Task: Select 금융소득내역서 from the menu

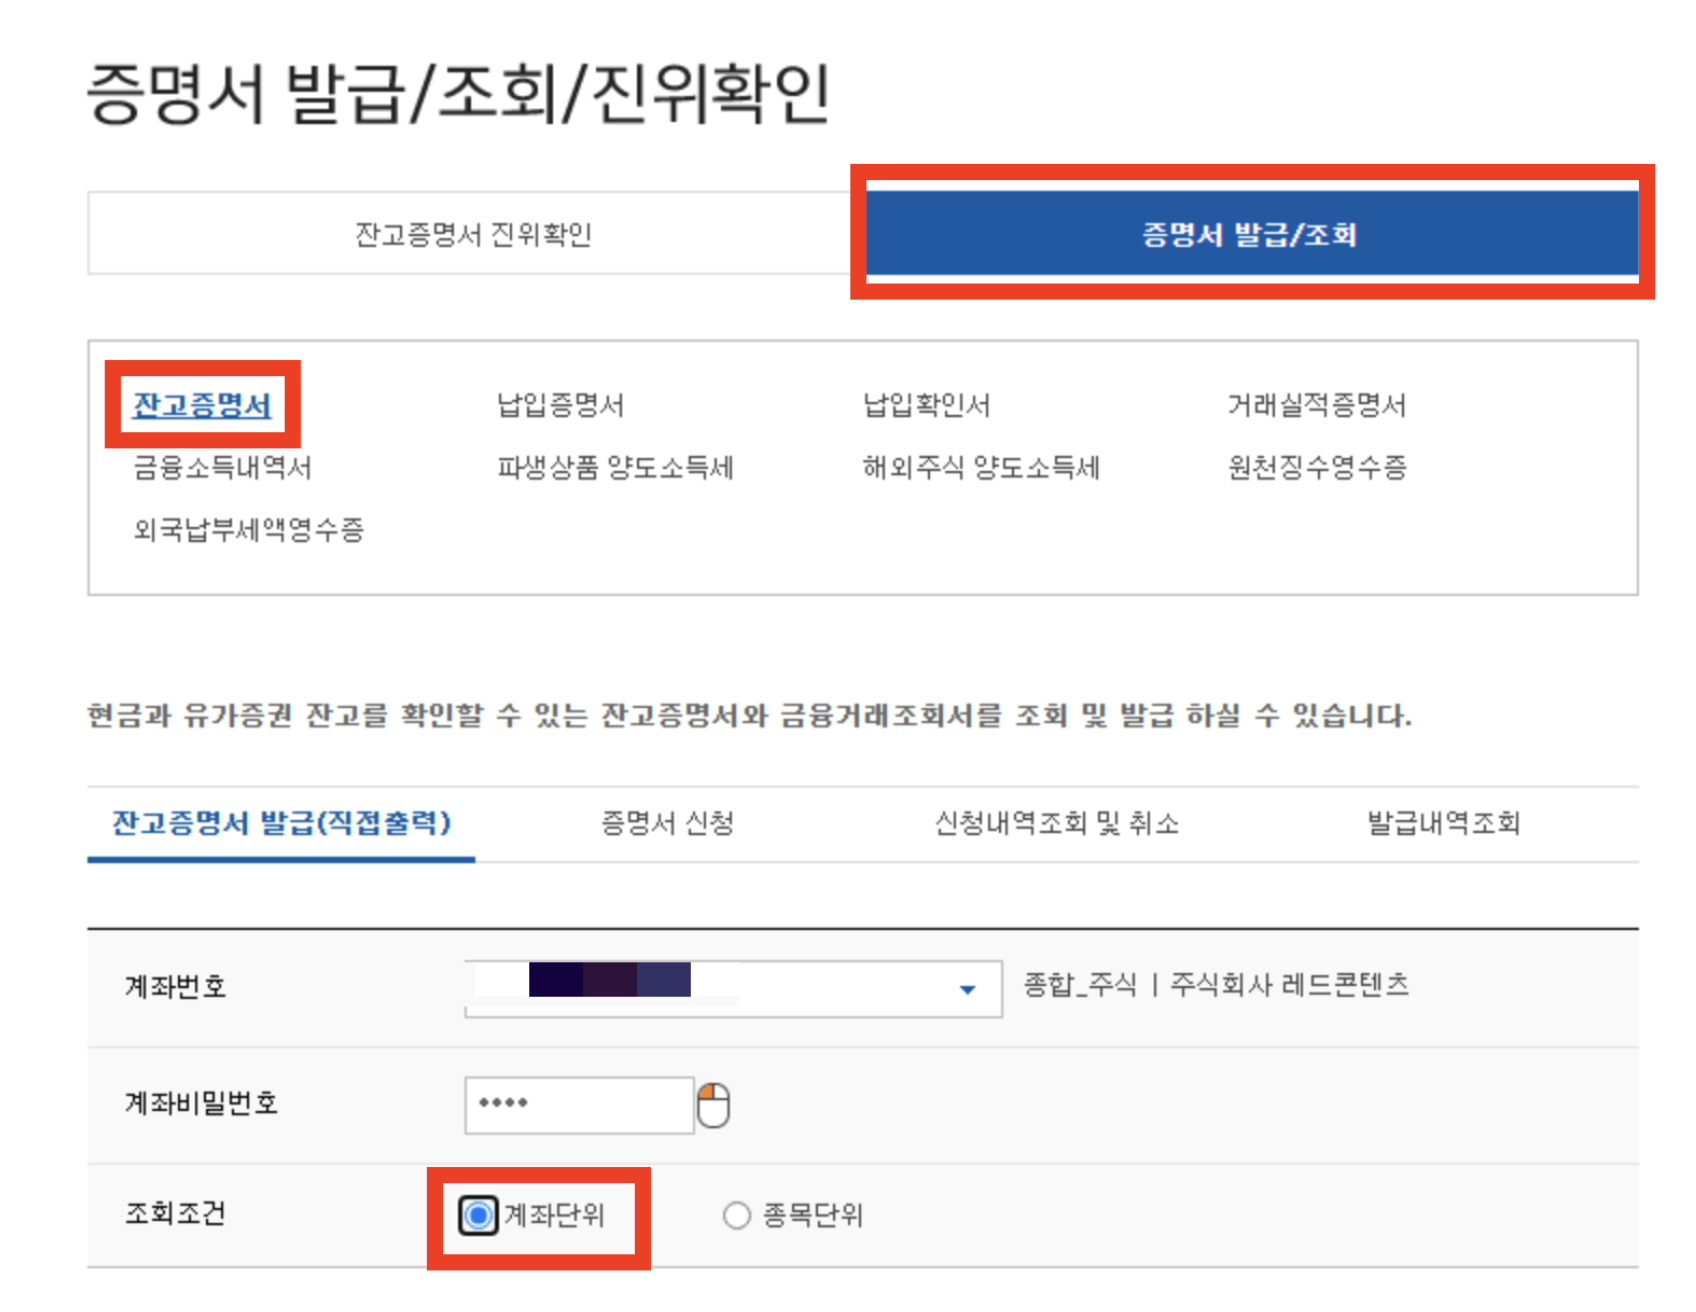Action: (x=221, y=468)
